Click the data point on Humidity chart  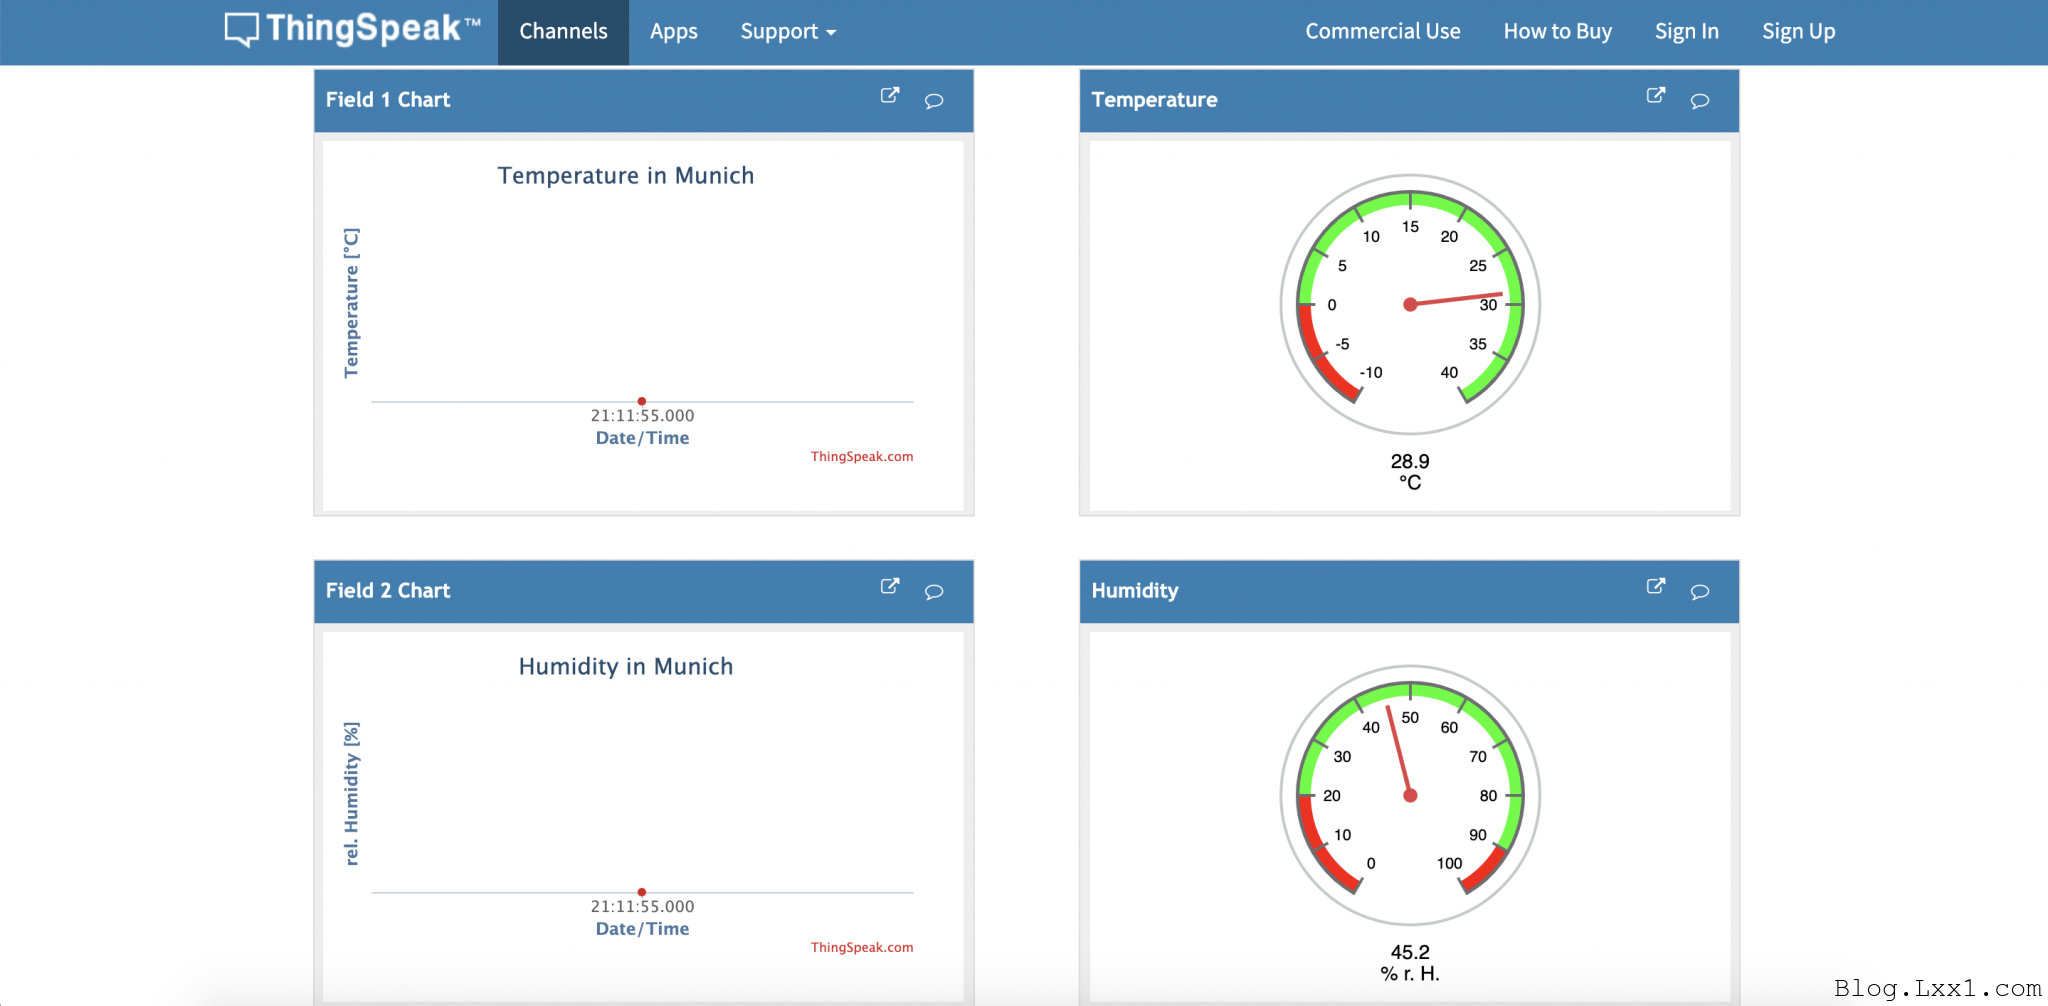coord(642,892)
